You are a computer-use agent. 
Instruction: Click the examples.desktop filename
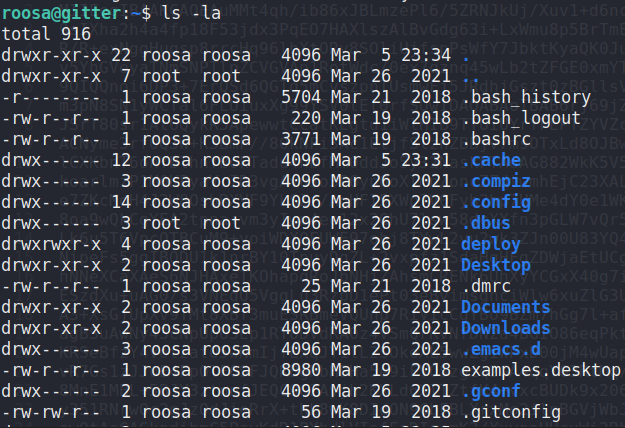click(x=540, y=370)
